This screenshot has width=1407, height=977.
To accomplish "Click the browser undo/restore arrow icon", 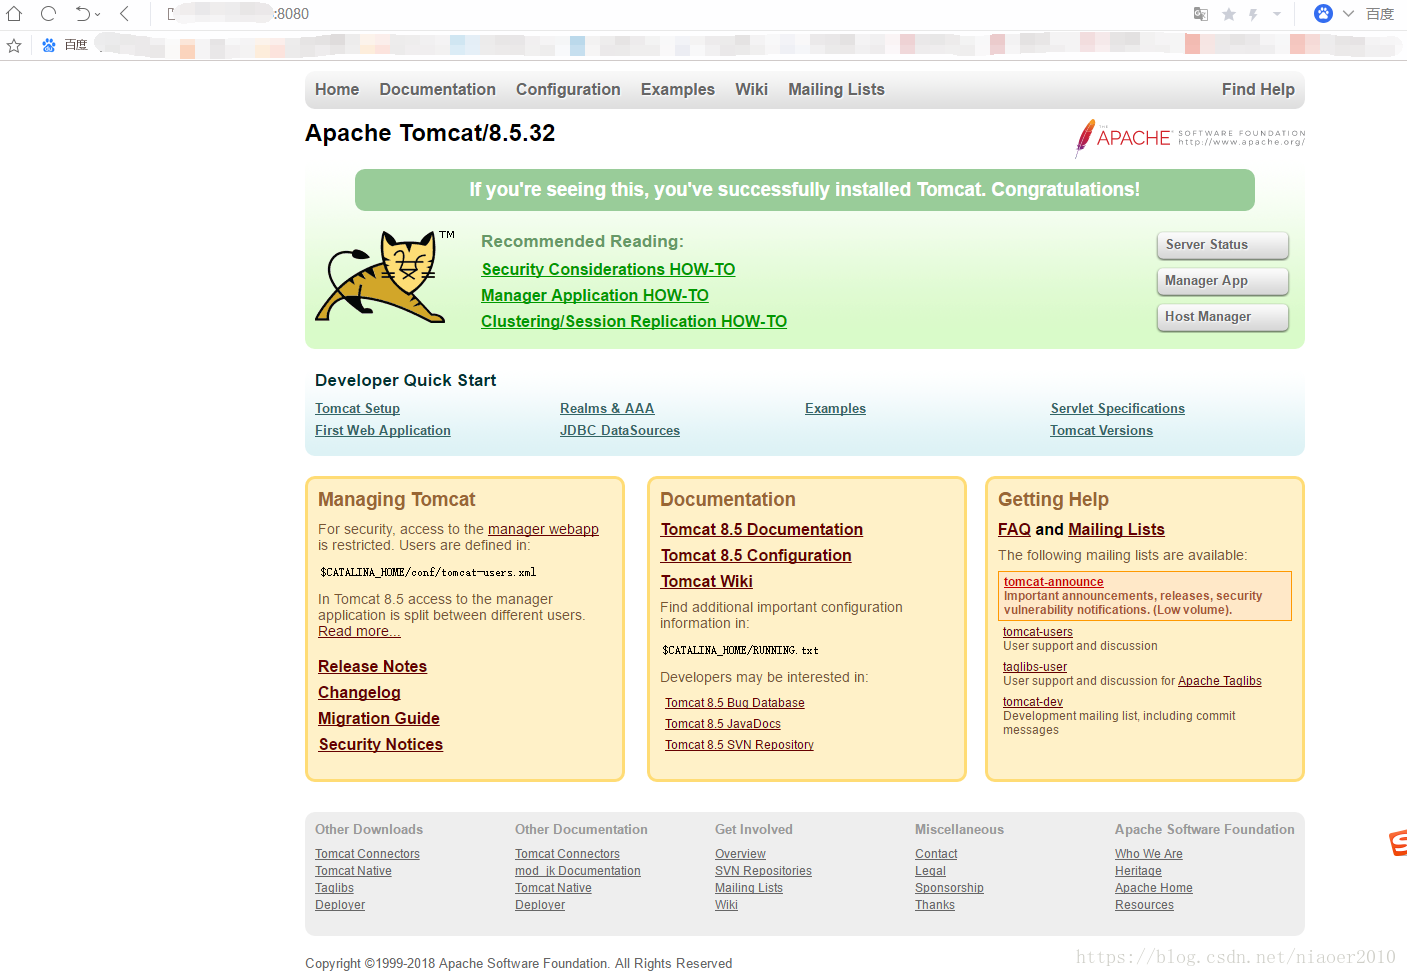I will [x=83, y=14].
